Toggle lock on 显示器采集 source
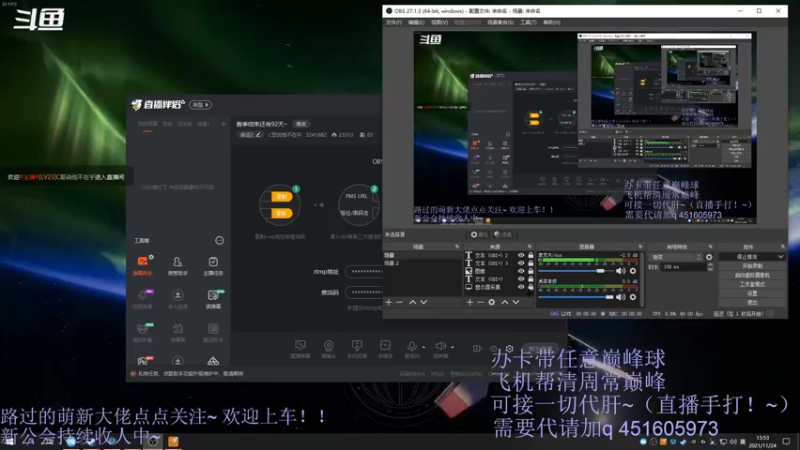The width and height of the screenshot is (800, 450). (x=531, y=287)
